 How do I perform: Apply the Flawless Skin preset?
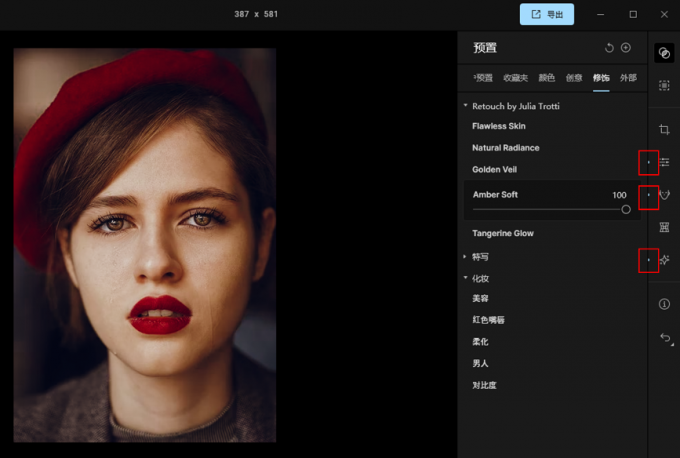tap(499, 126)
